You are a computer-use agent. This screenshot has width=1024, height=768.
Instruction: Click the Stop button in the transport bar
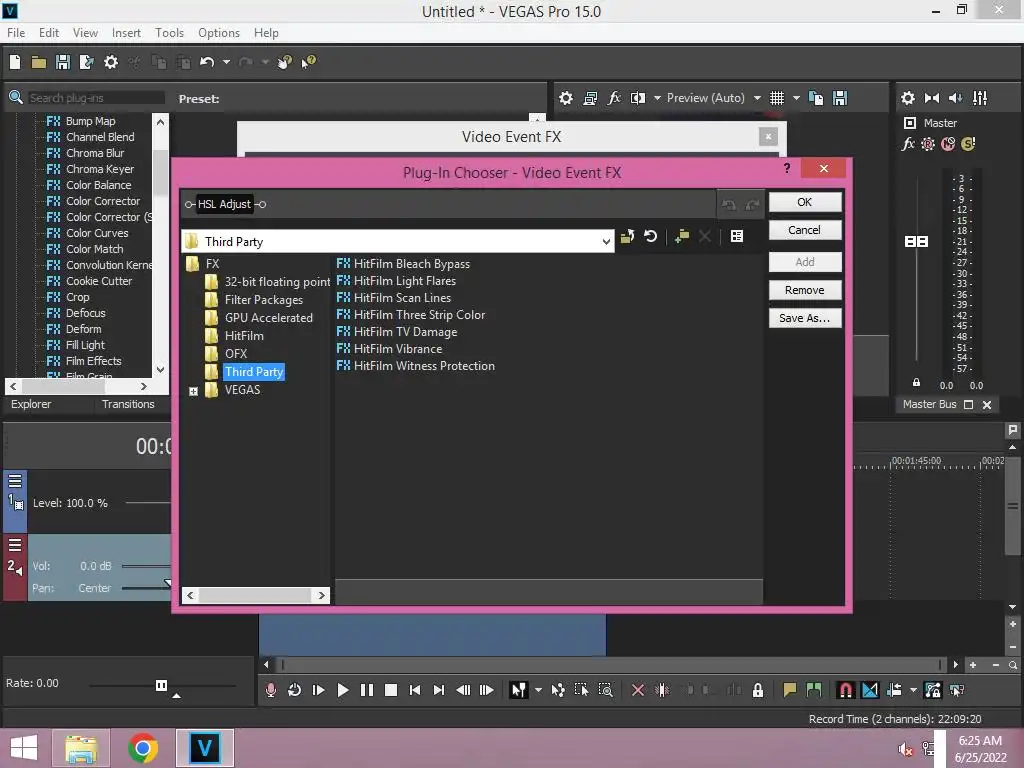pos(391,690)
